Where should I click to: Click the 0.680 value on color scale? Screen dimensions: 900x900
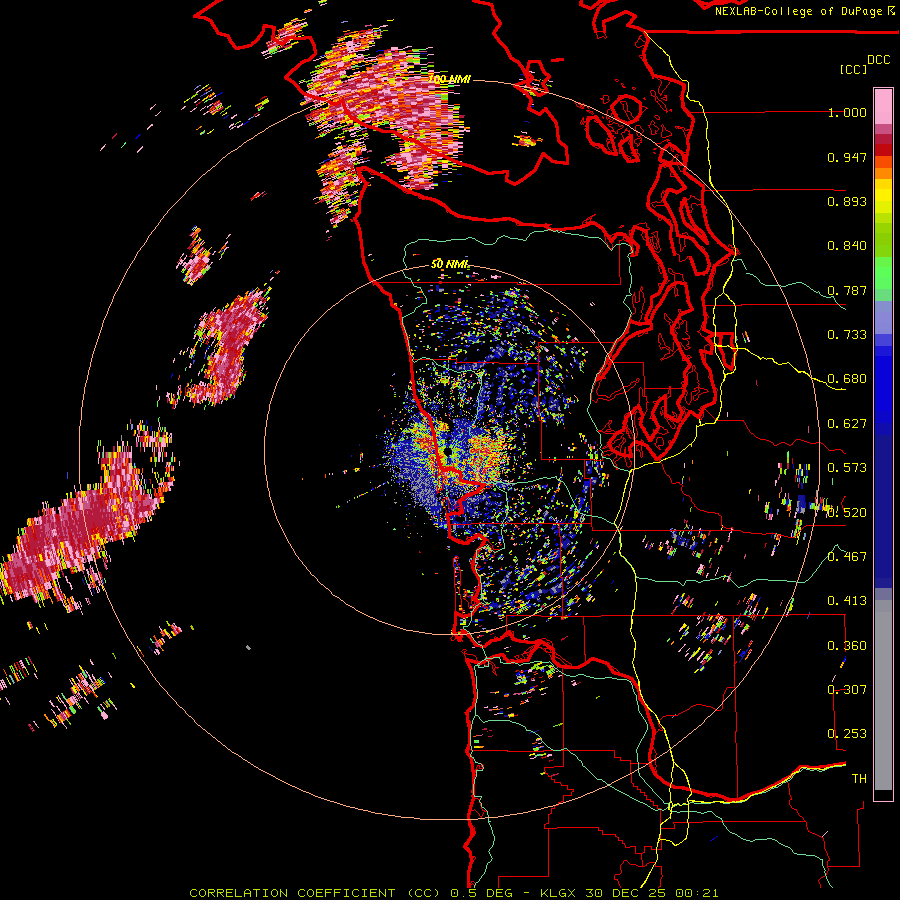(x=847, y=379)
